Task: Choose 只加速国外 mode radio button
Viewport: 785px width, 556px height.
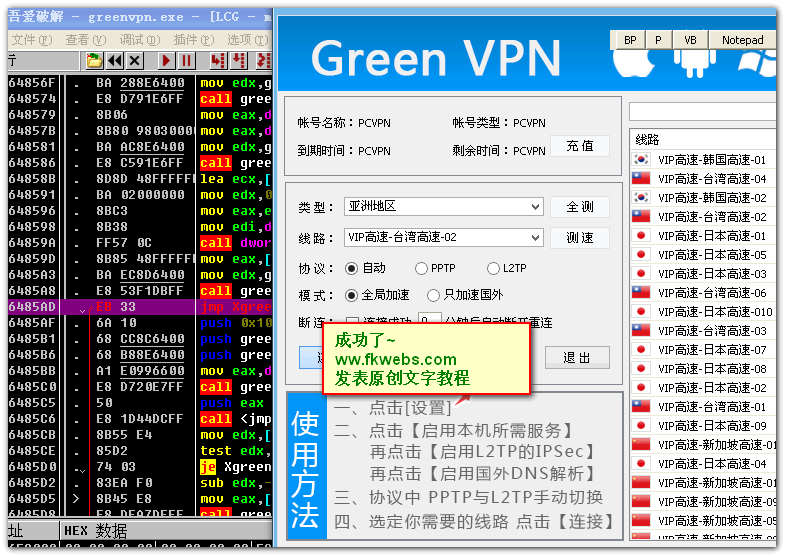Action: click(433, 295)
